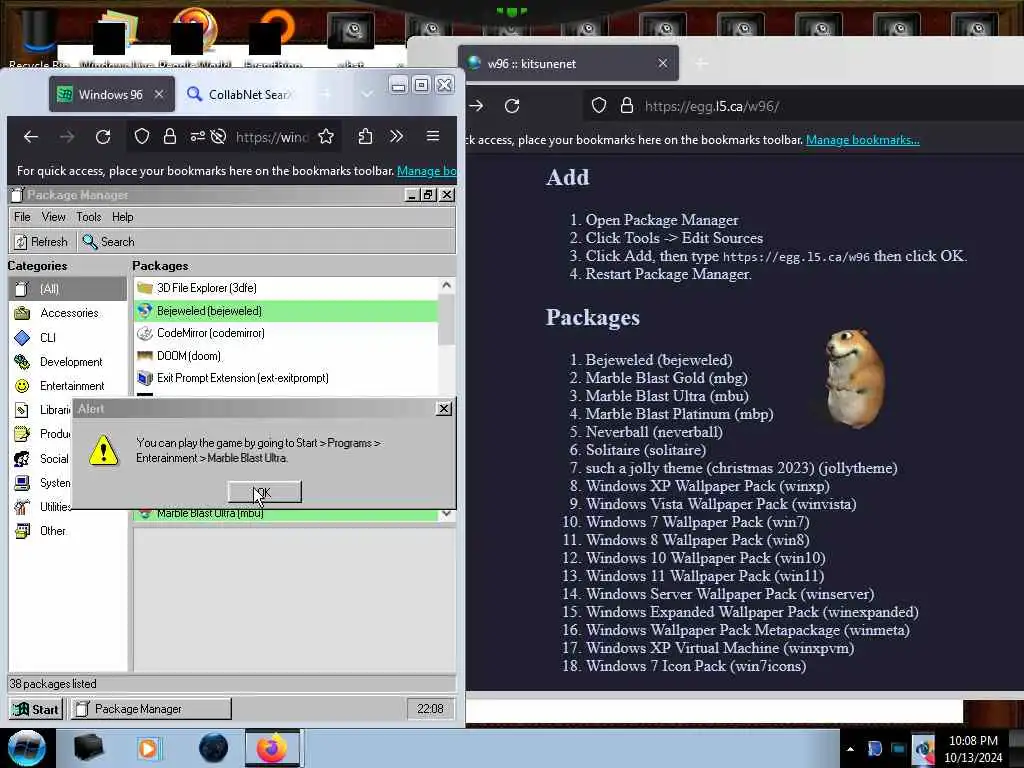Select the Other category

[x=67, y=531]
